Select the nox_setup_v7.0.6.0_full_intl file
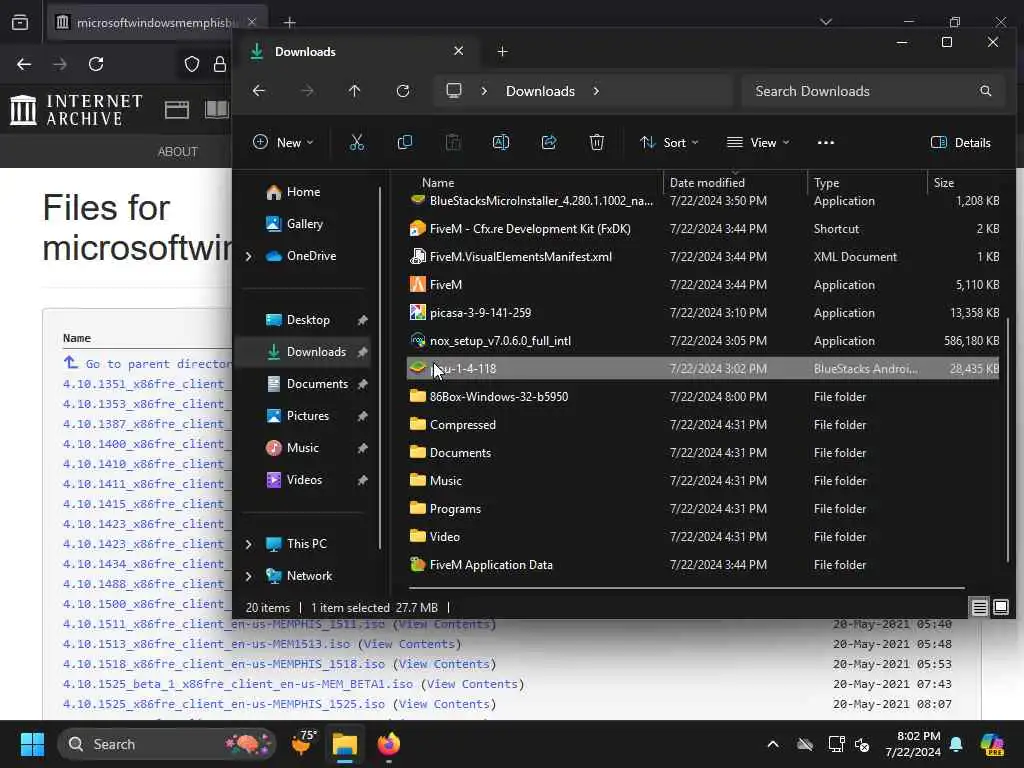The height and width of the screenshot is (768, 1024). point(703,341)
